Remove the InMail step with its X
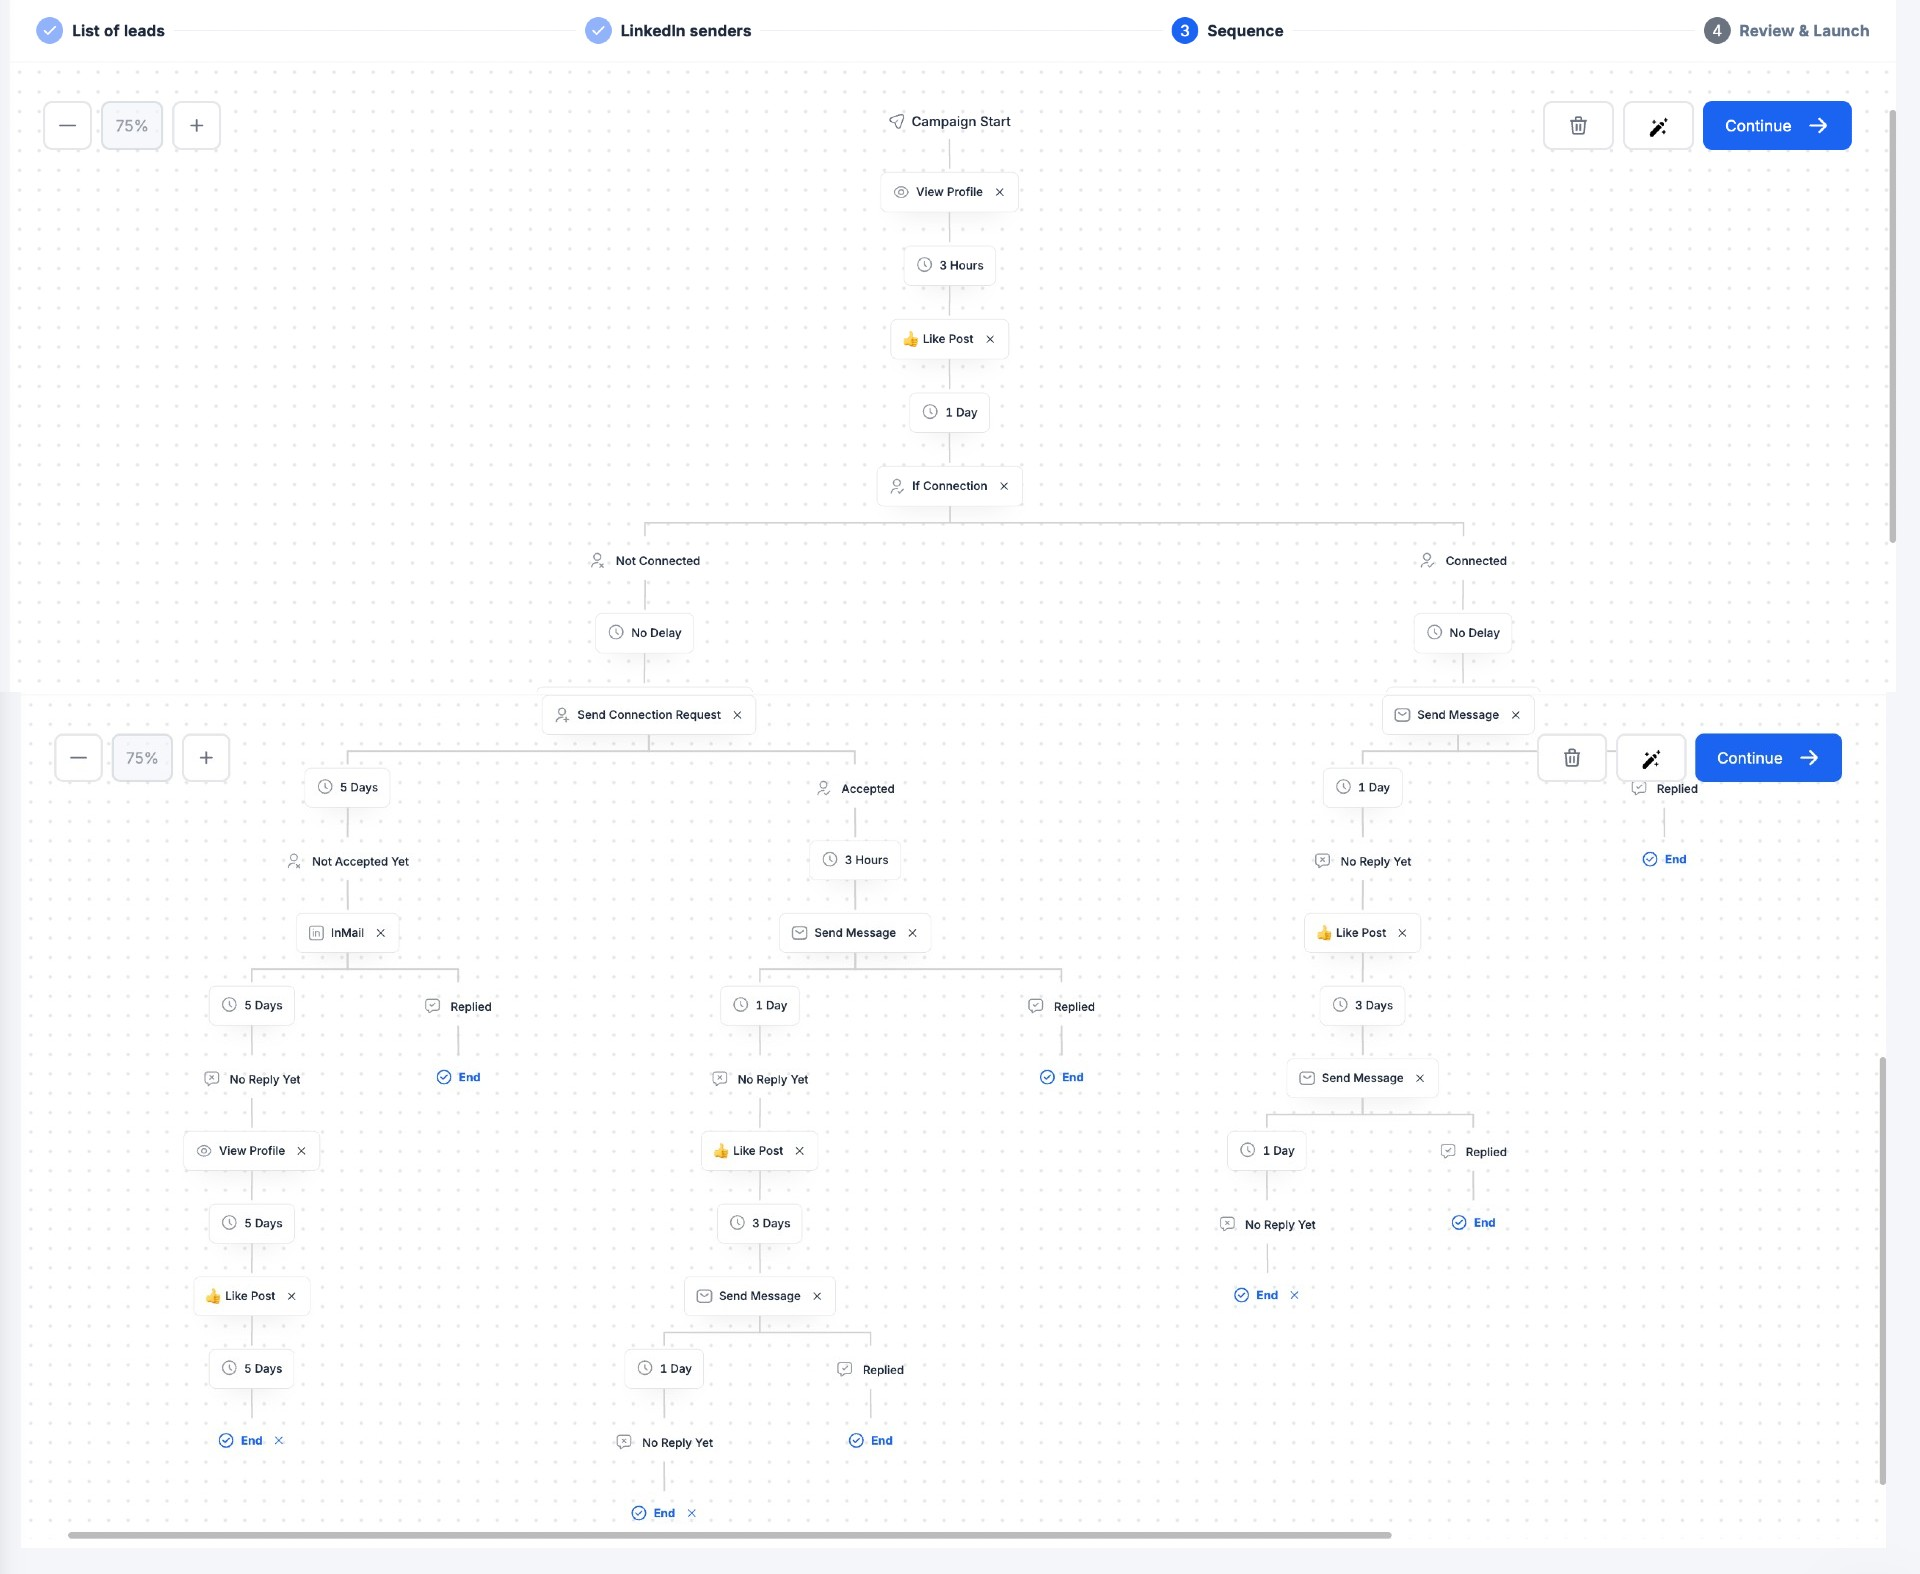The width and height of the screenshot is (1920, 1574). click(381, 933)
